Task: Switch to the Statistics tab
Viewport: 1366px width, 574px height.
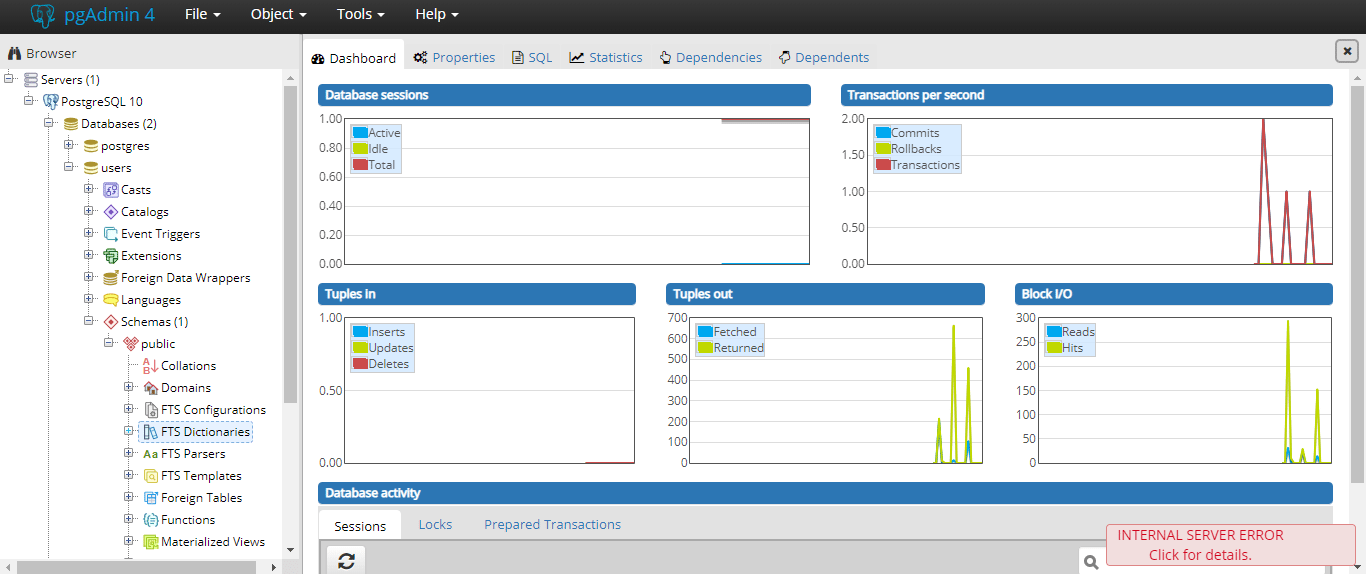Action: point(606,58)
